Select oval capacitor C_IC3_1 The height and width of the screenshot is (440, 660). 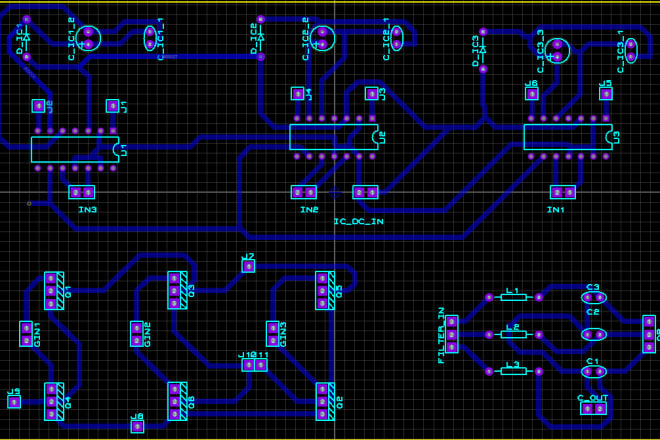[x=631, y=51]
